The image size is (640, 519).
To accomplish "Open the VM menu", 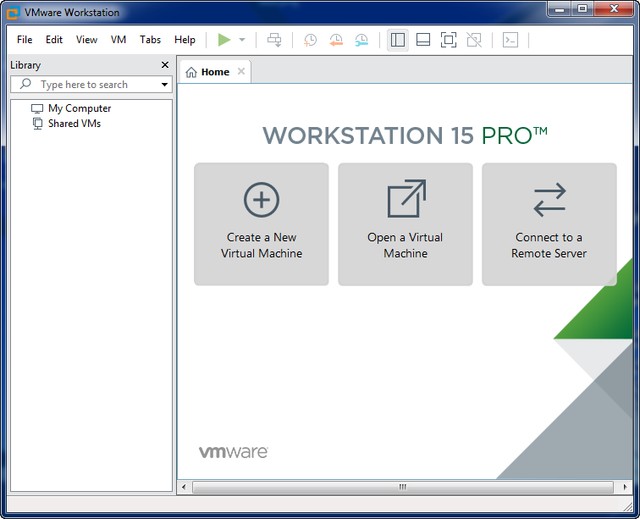I will click(118, 40).
